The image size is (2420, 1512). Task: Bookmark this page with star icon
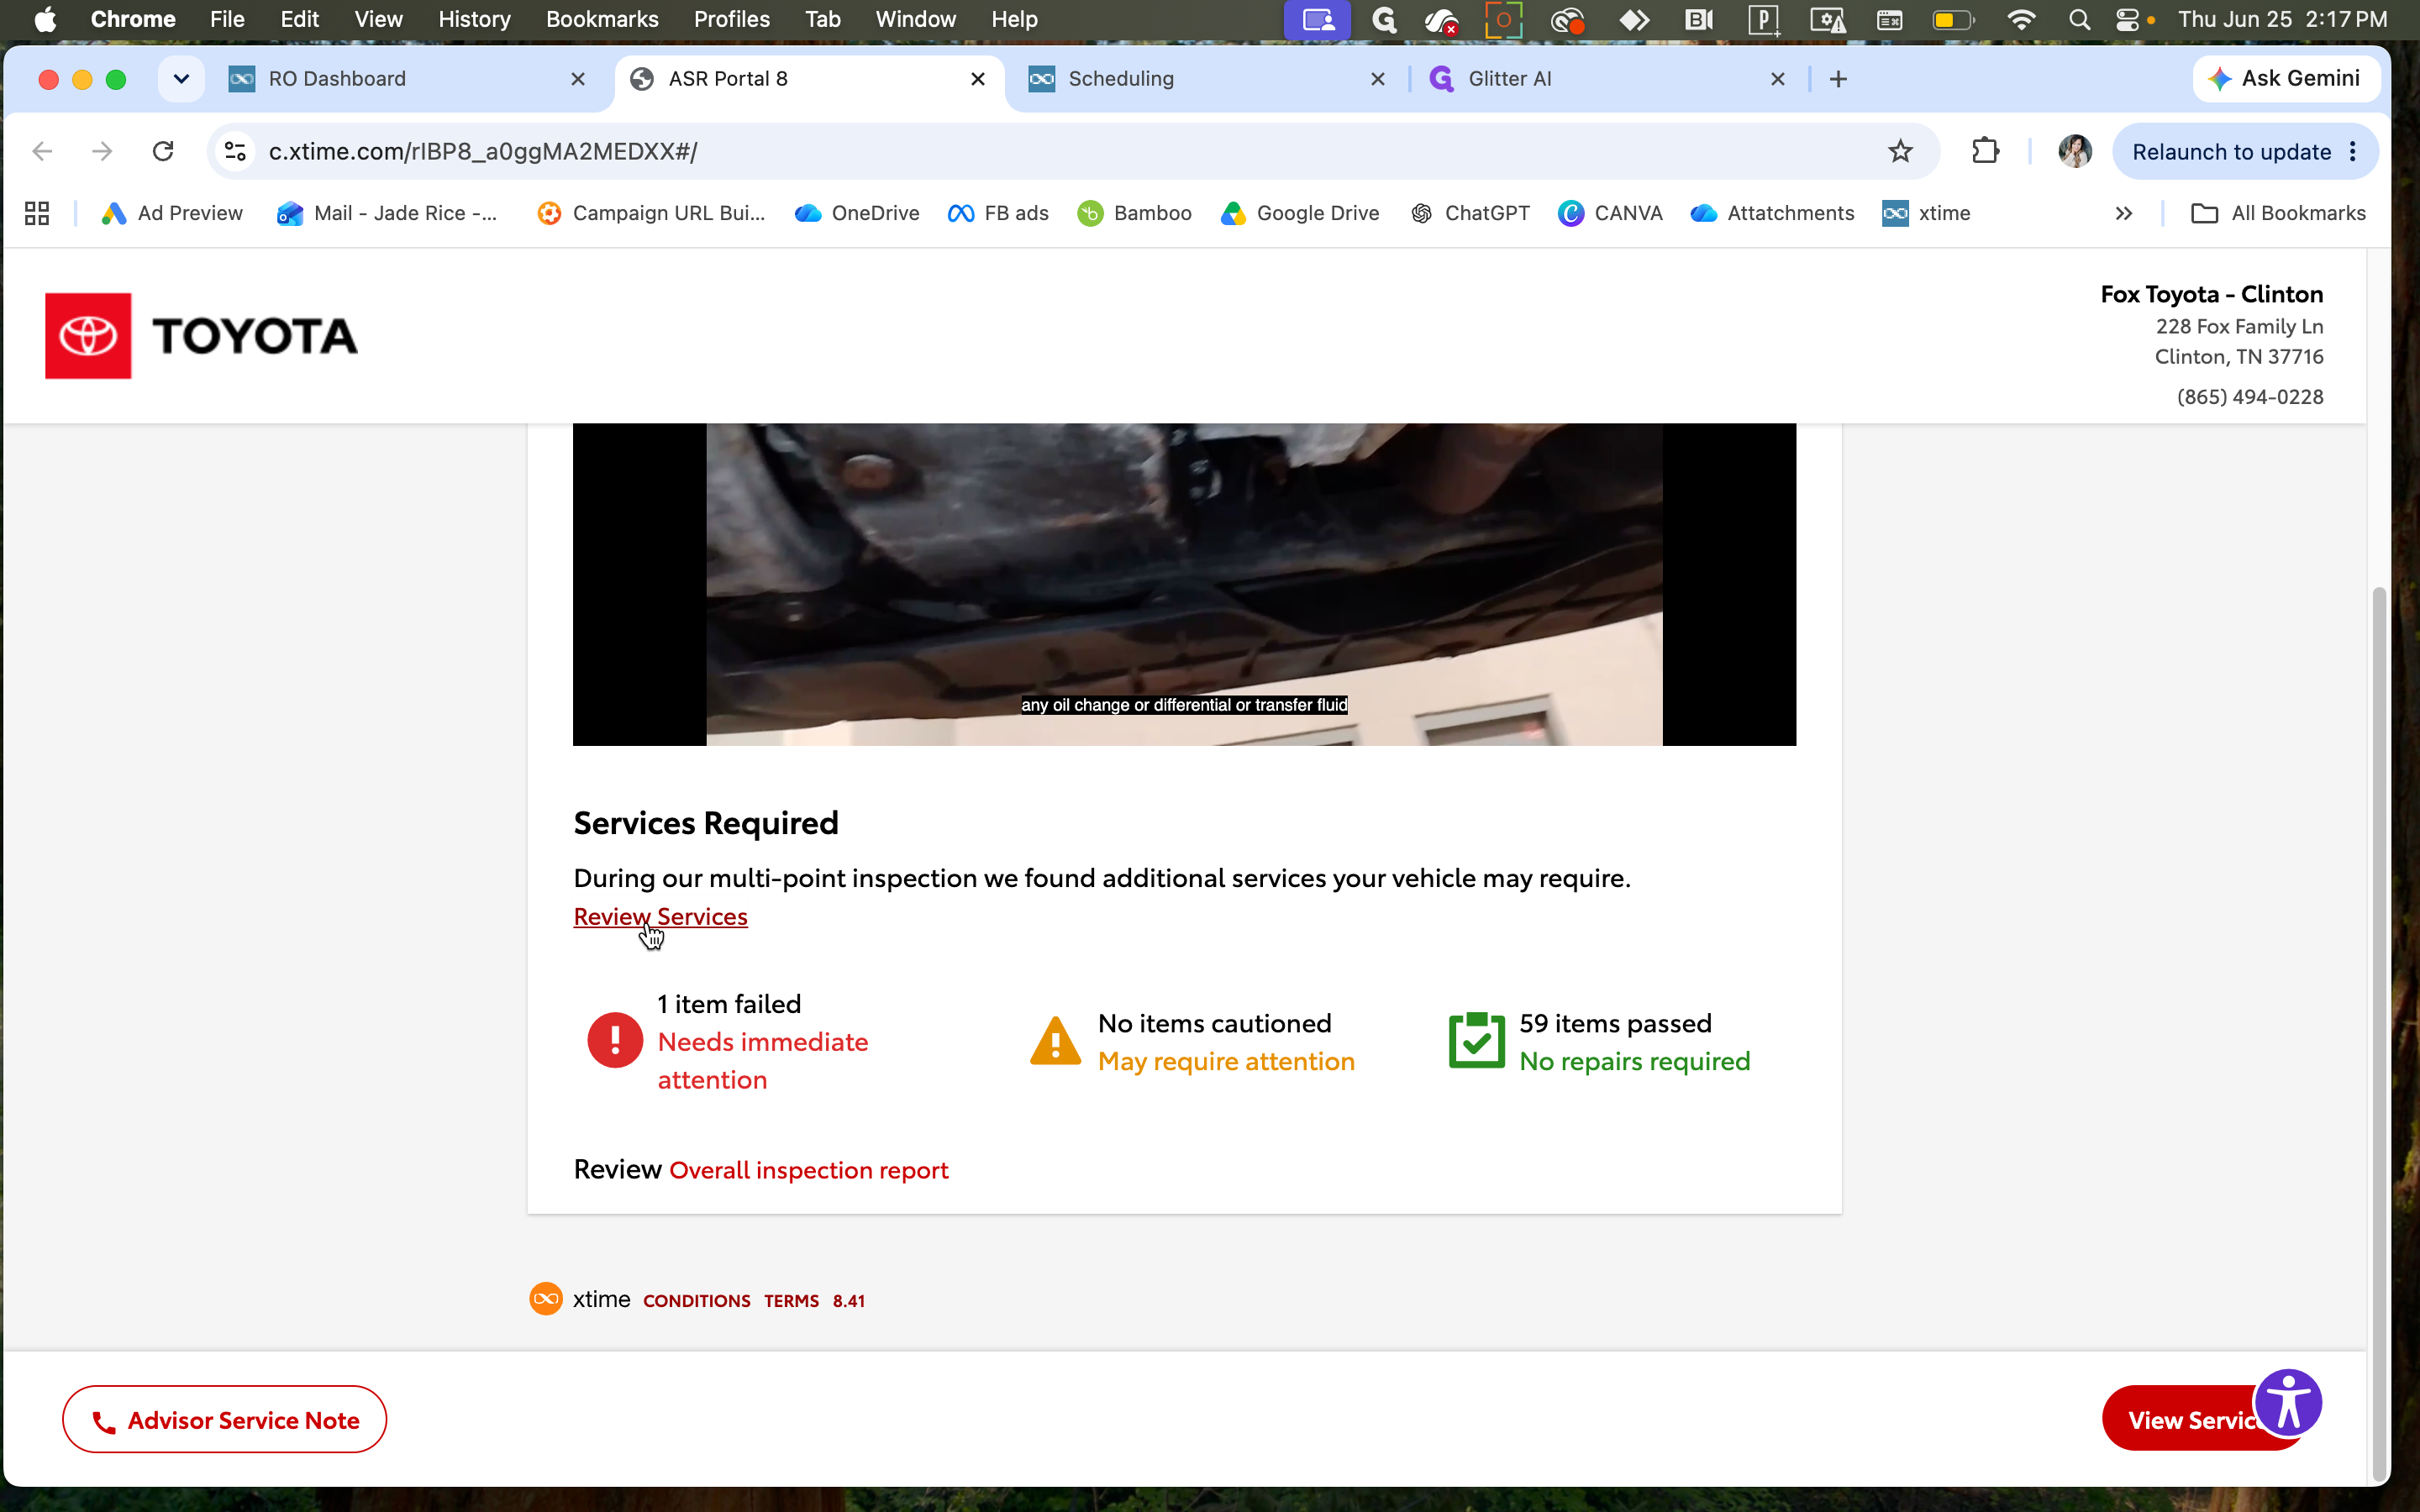(x=1900, y=151)
